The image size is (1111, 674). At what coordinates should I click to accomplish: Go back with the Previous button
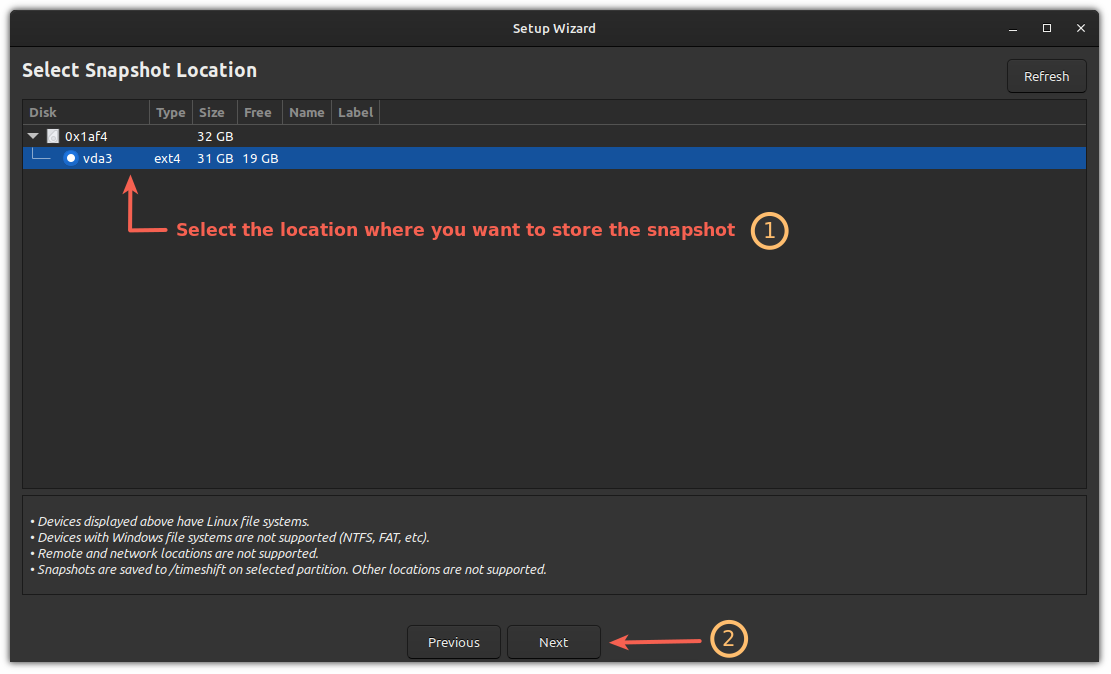click(x=453, y=642)
